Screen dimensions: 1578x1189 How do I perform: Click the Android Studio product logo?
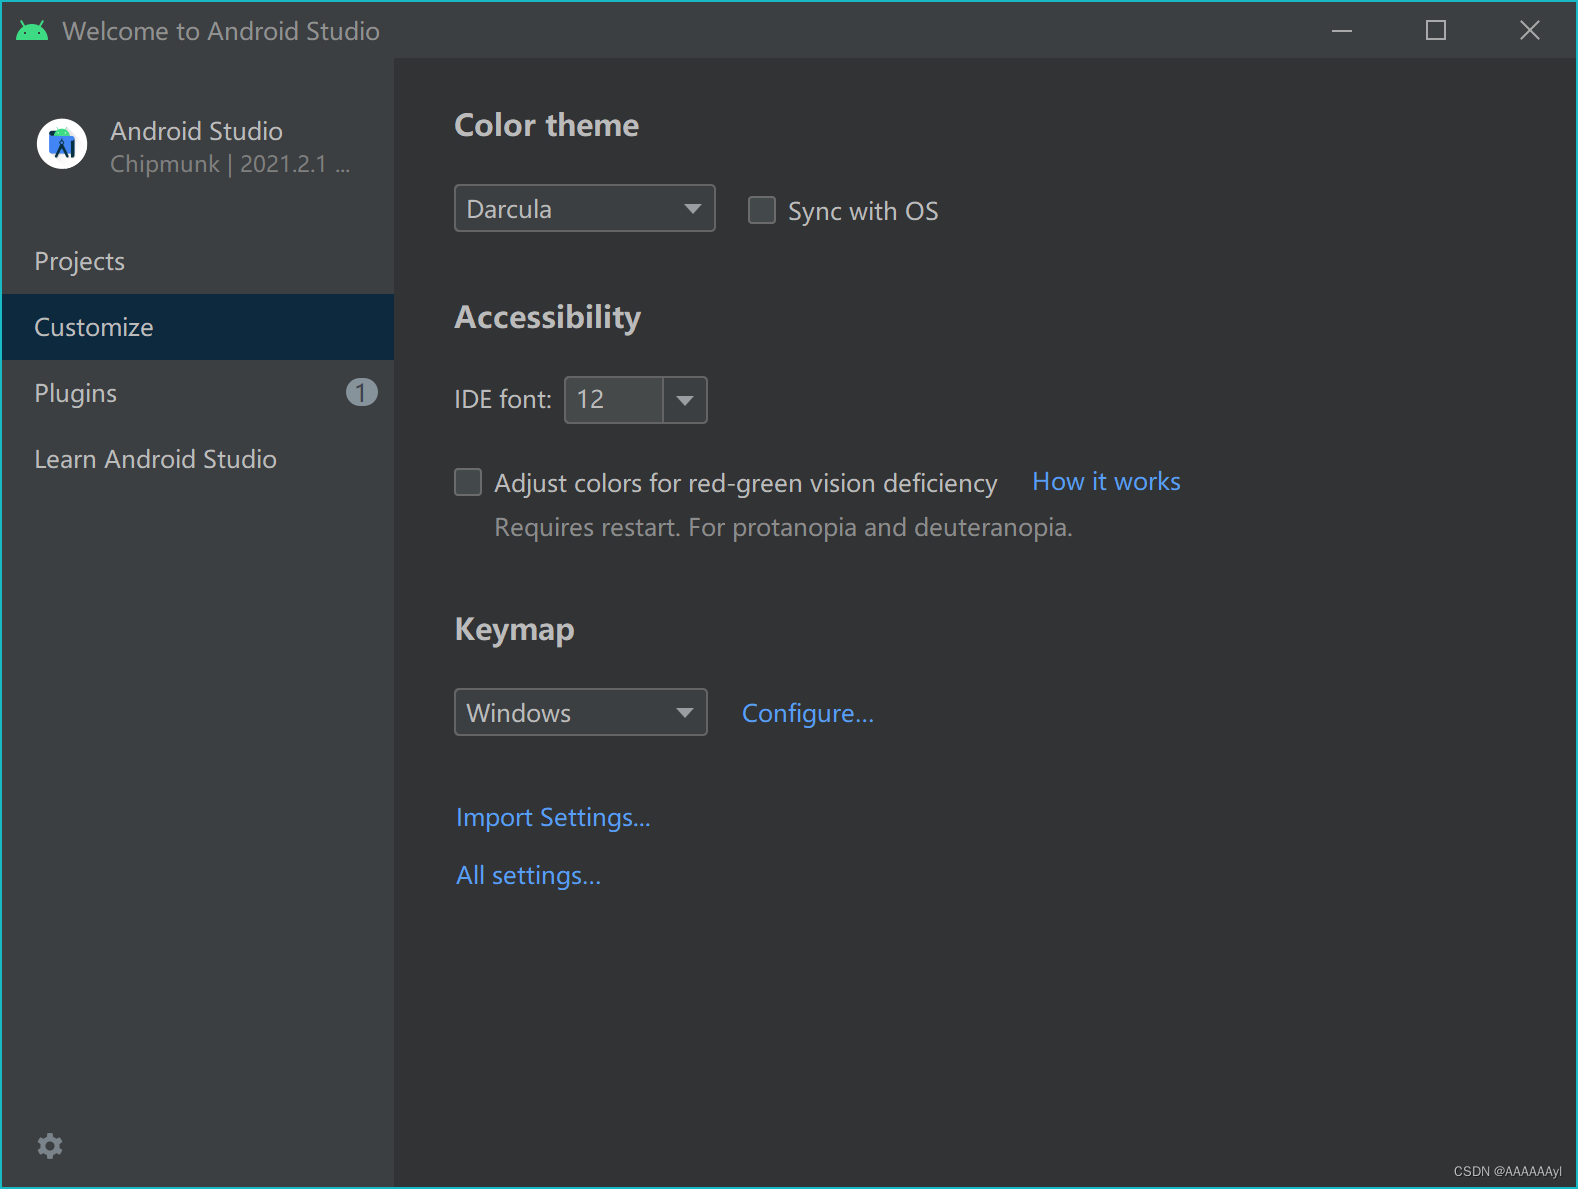(62, 144)
